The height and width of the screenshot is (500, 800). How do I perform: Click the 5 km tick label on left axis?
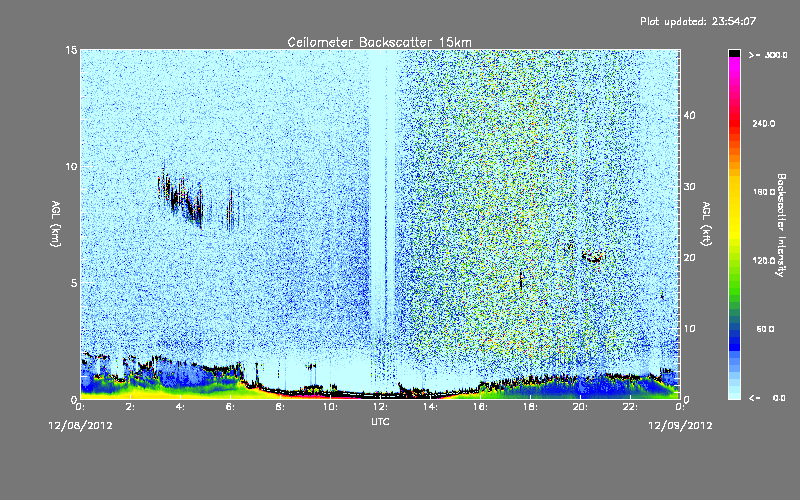74,283
